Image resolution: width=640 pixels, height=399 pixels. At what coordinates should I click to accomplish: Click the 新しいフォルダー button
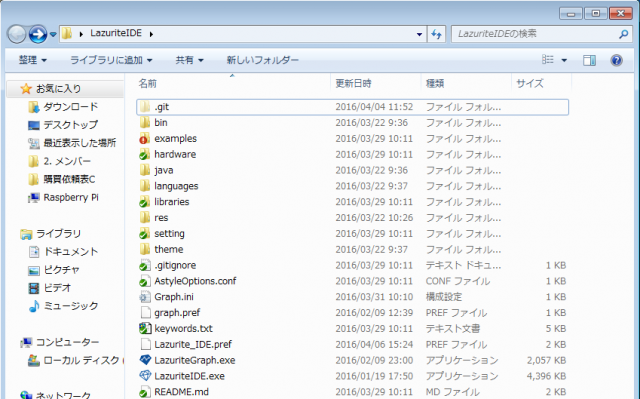tap(262, 60)
